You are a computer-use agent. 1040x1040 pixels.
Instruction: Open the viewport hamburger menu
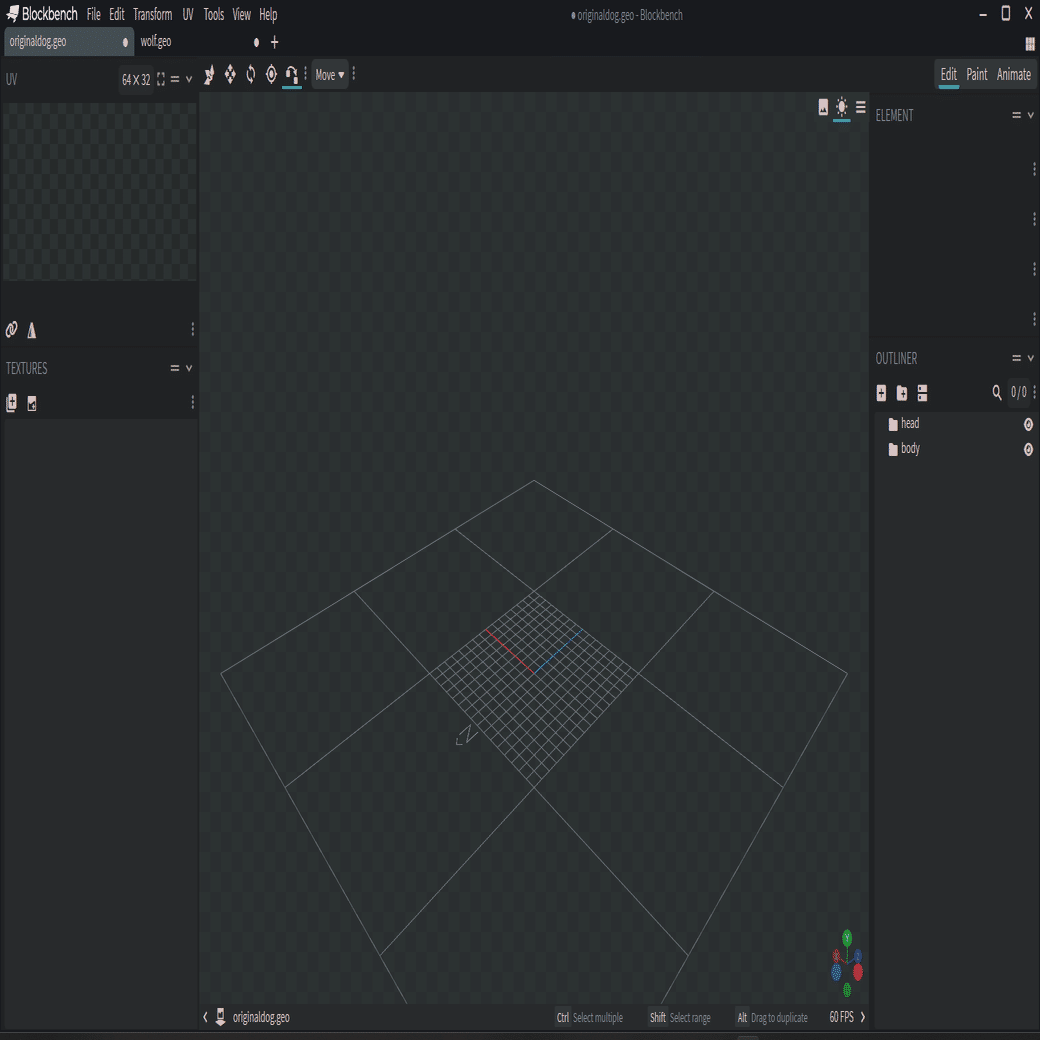(860, 107)
